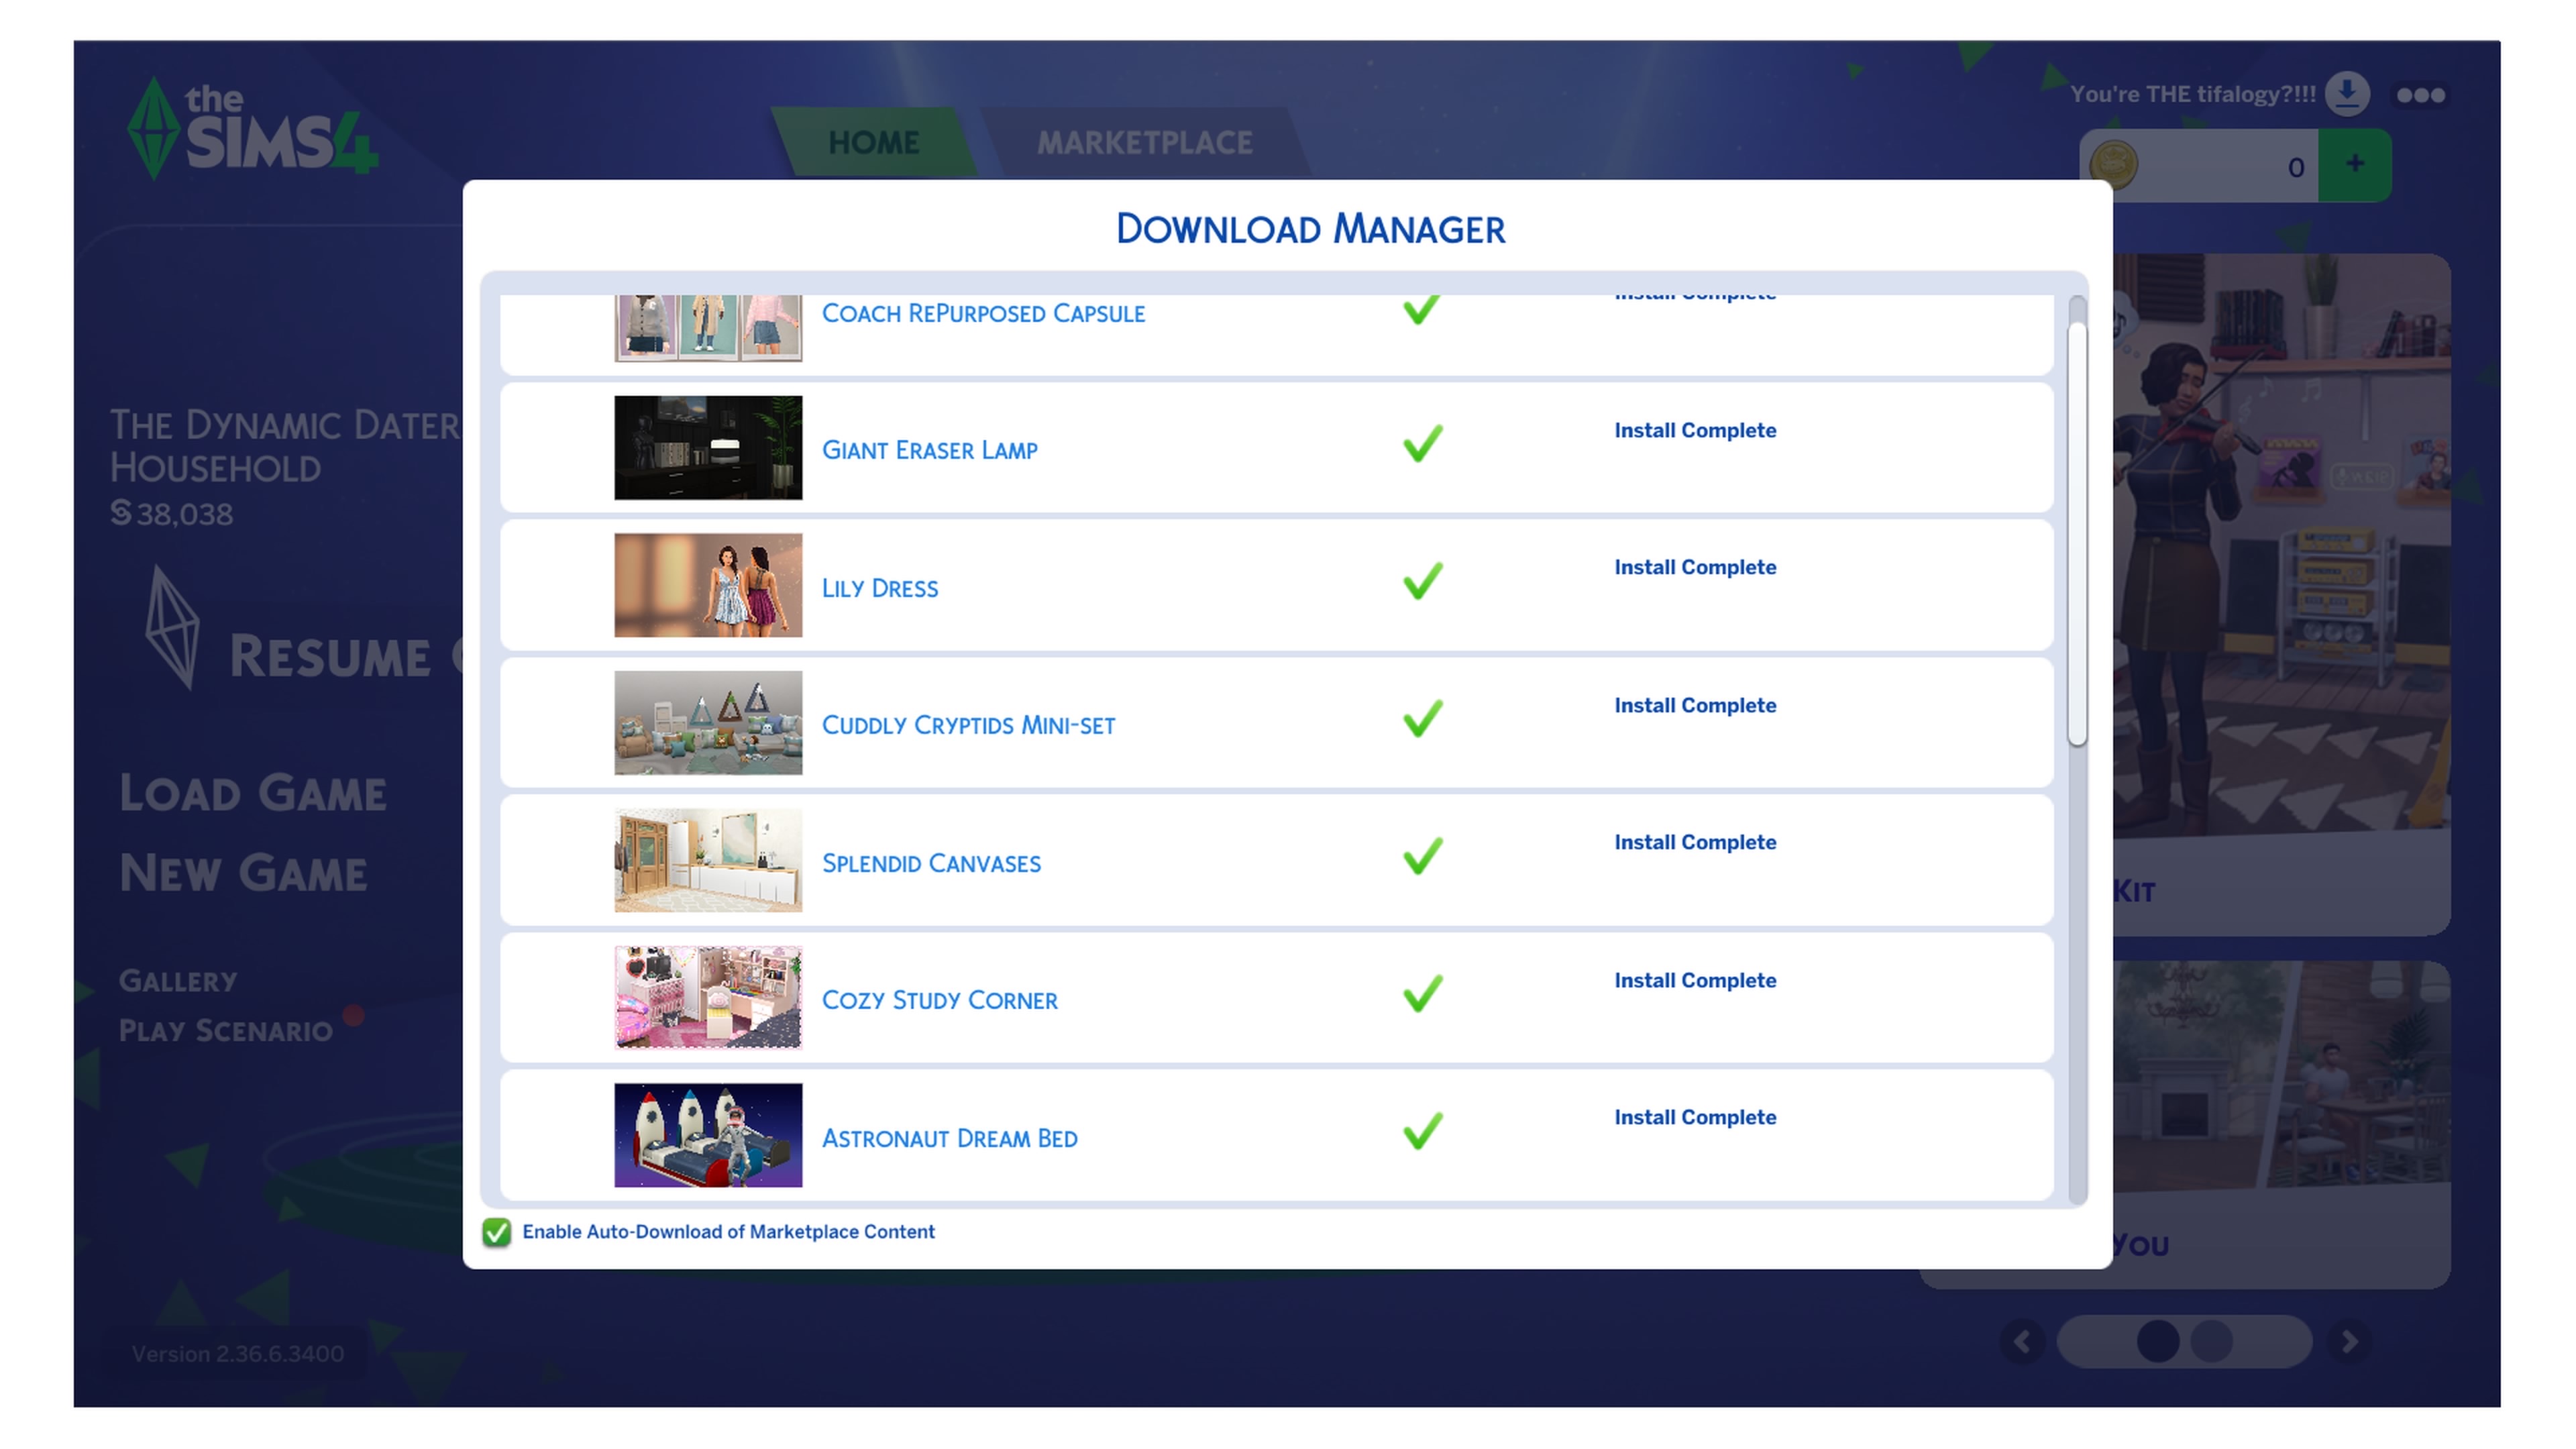Click the Giant Eraser Lamp thumbnail
The height and width of the screenshot is (1449, 2576).
[x=708, y=448]
